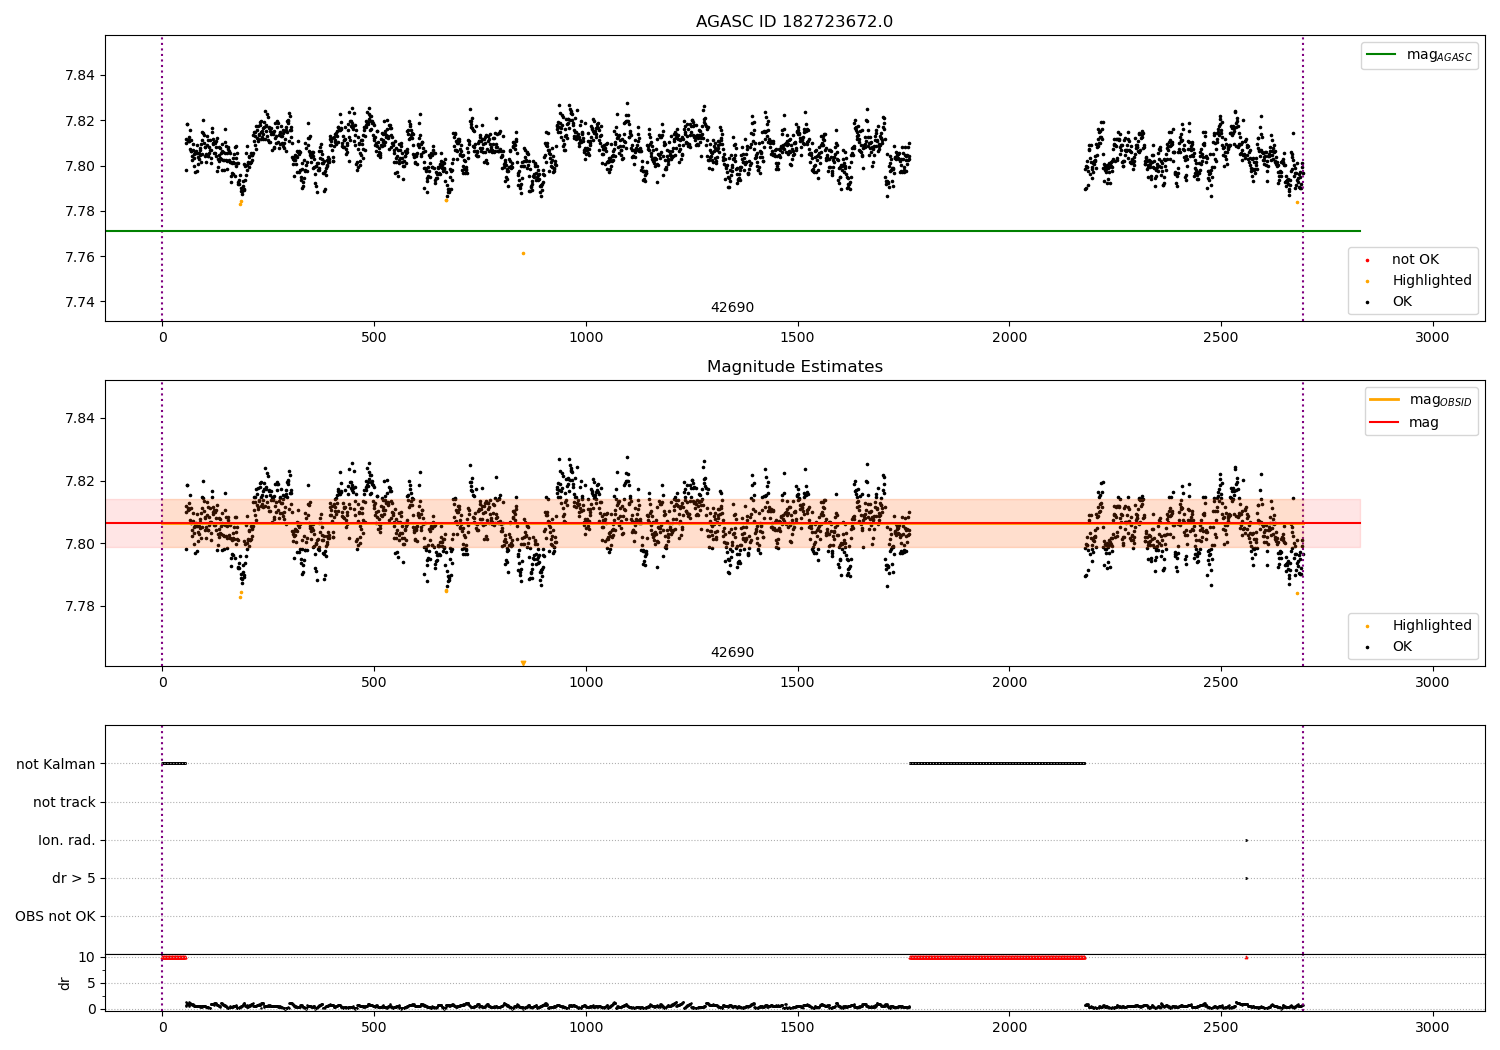Image resolution: width=1500 pixels, height=1050 pixels.
Task: Click the single dot on the Ion. rad. row
Action: pos(1246,840)
